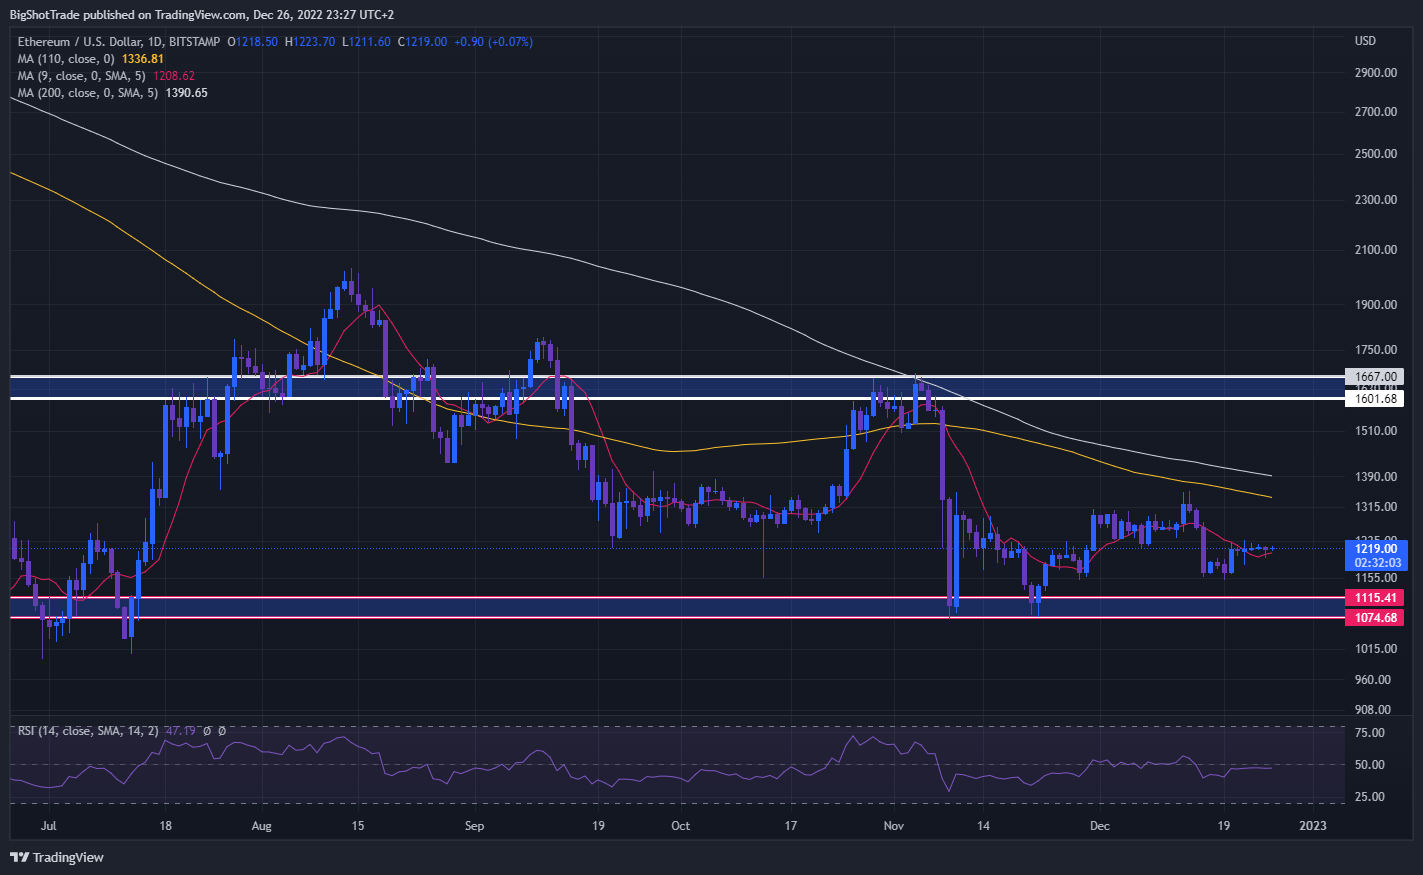
Task: Click the 1750.00 price scale value
Action: point(1376,350)
